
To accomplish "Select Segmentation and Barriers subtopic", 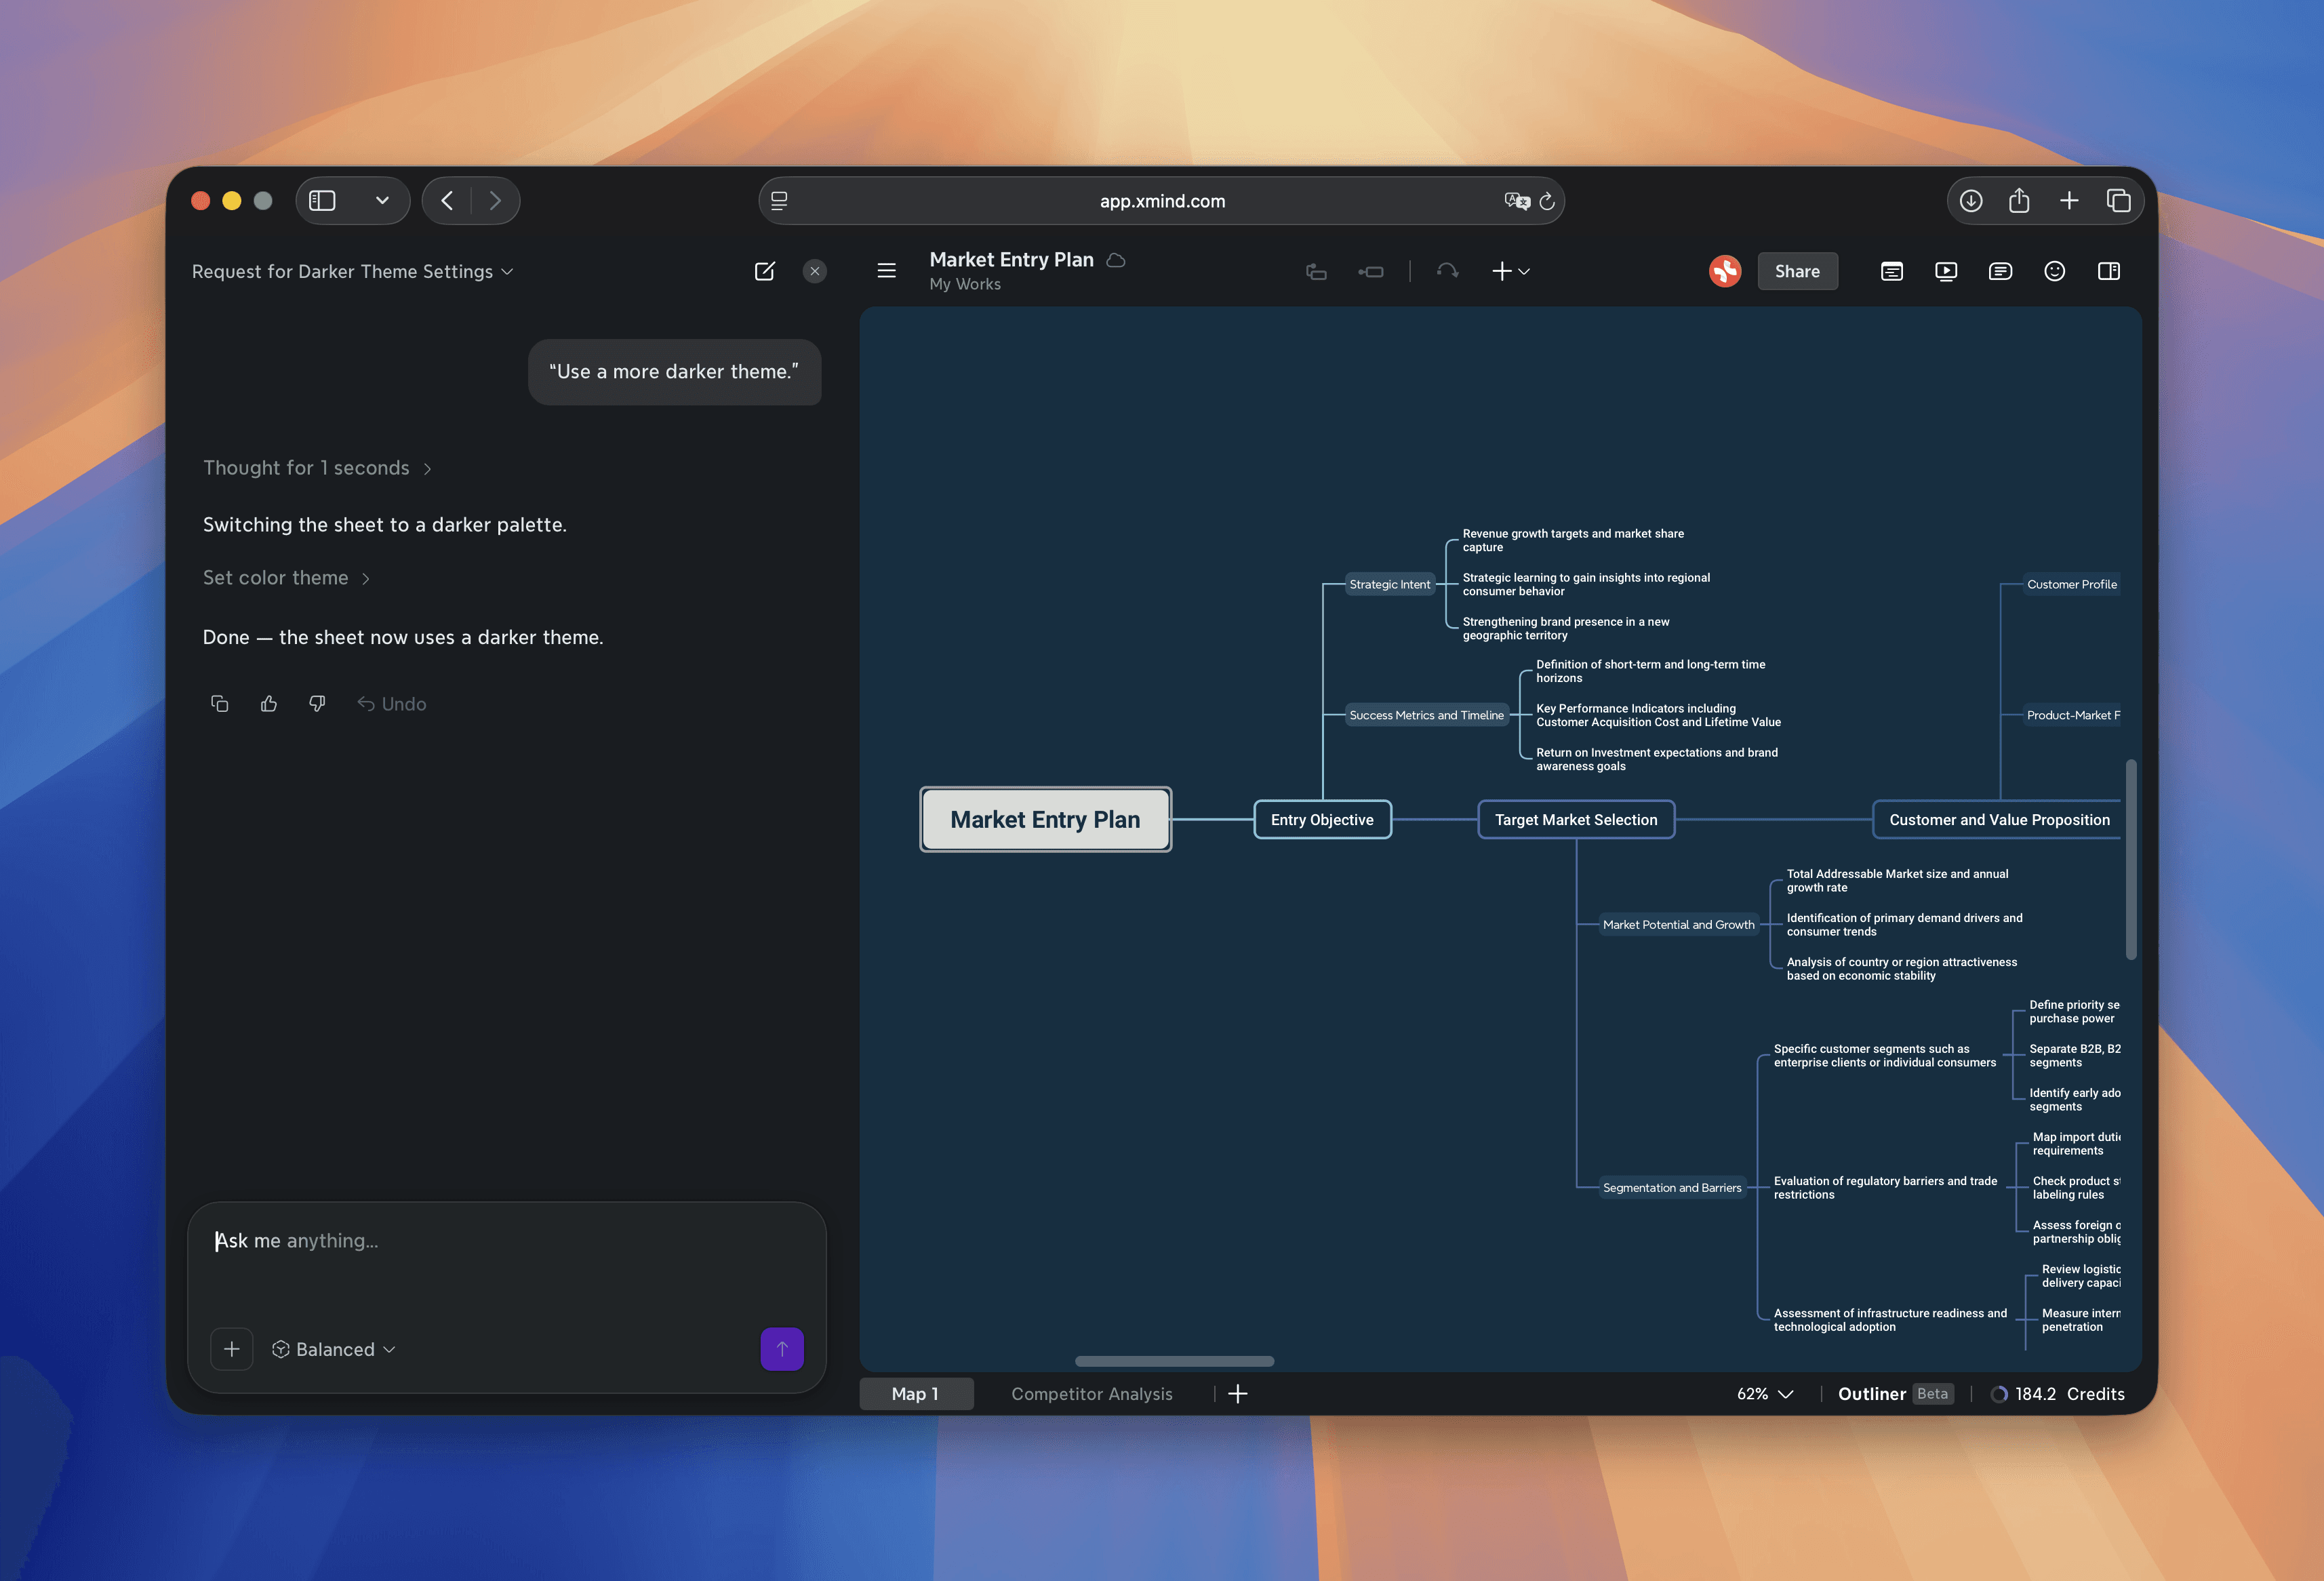I will pyautogui.click(x=1672, y=1188).
